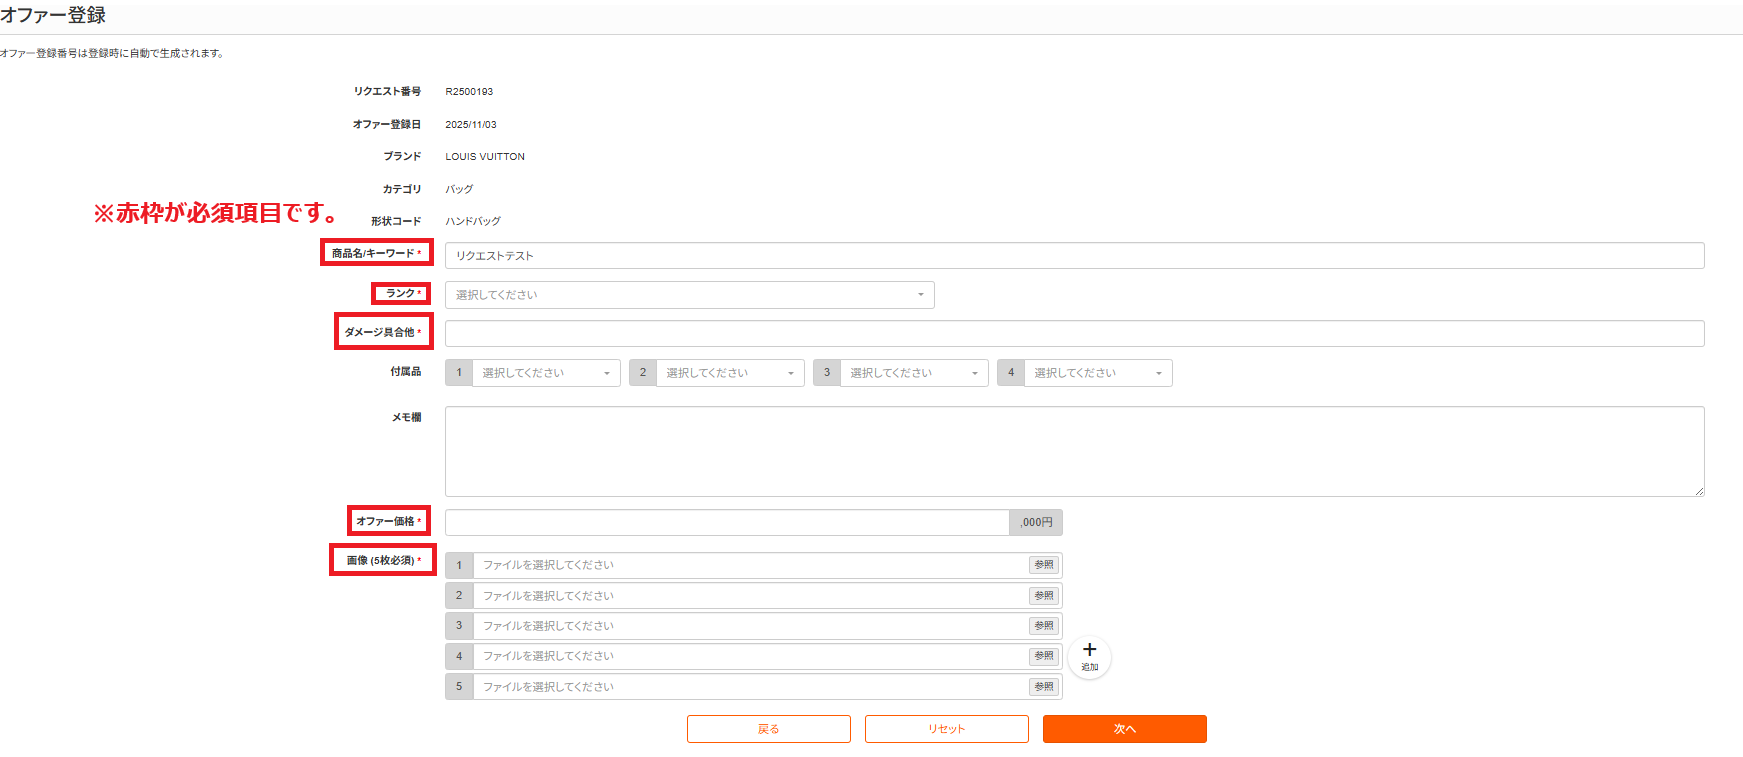Screen dimensions: 1743x757
Task: Click the plus 追加 icon to add image
Action: (x=1089, y=656)
